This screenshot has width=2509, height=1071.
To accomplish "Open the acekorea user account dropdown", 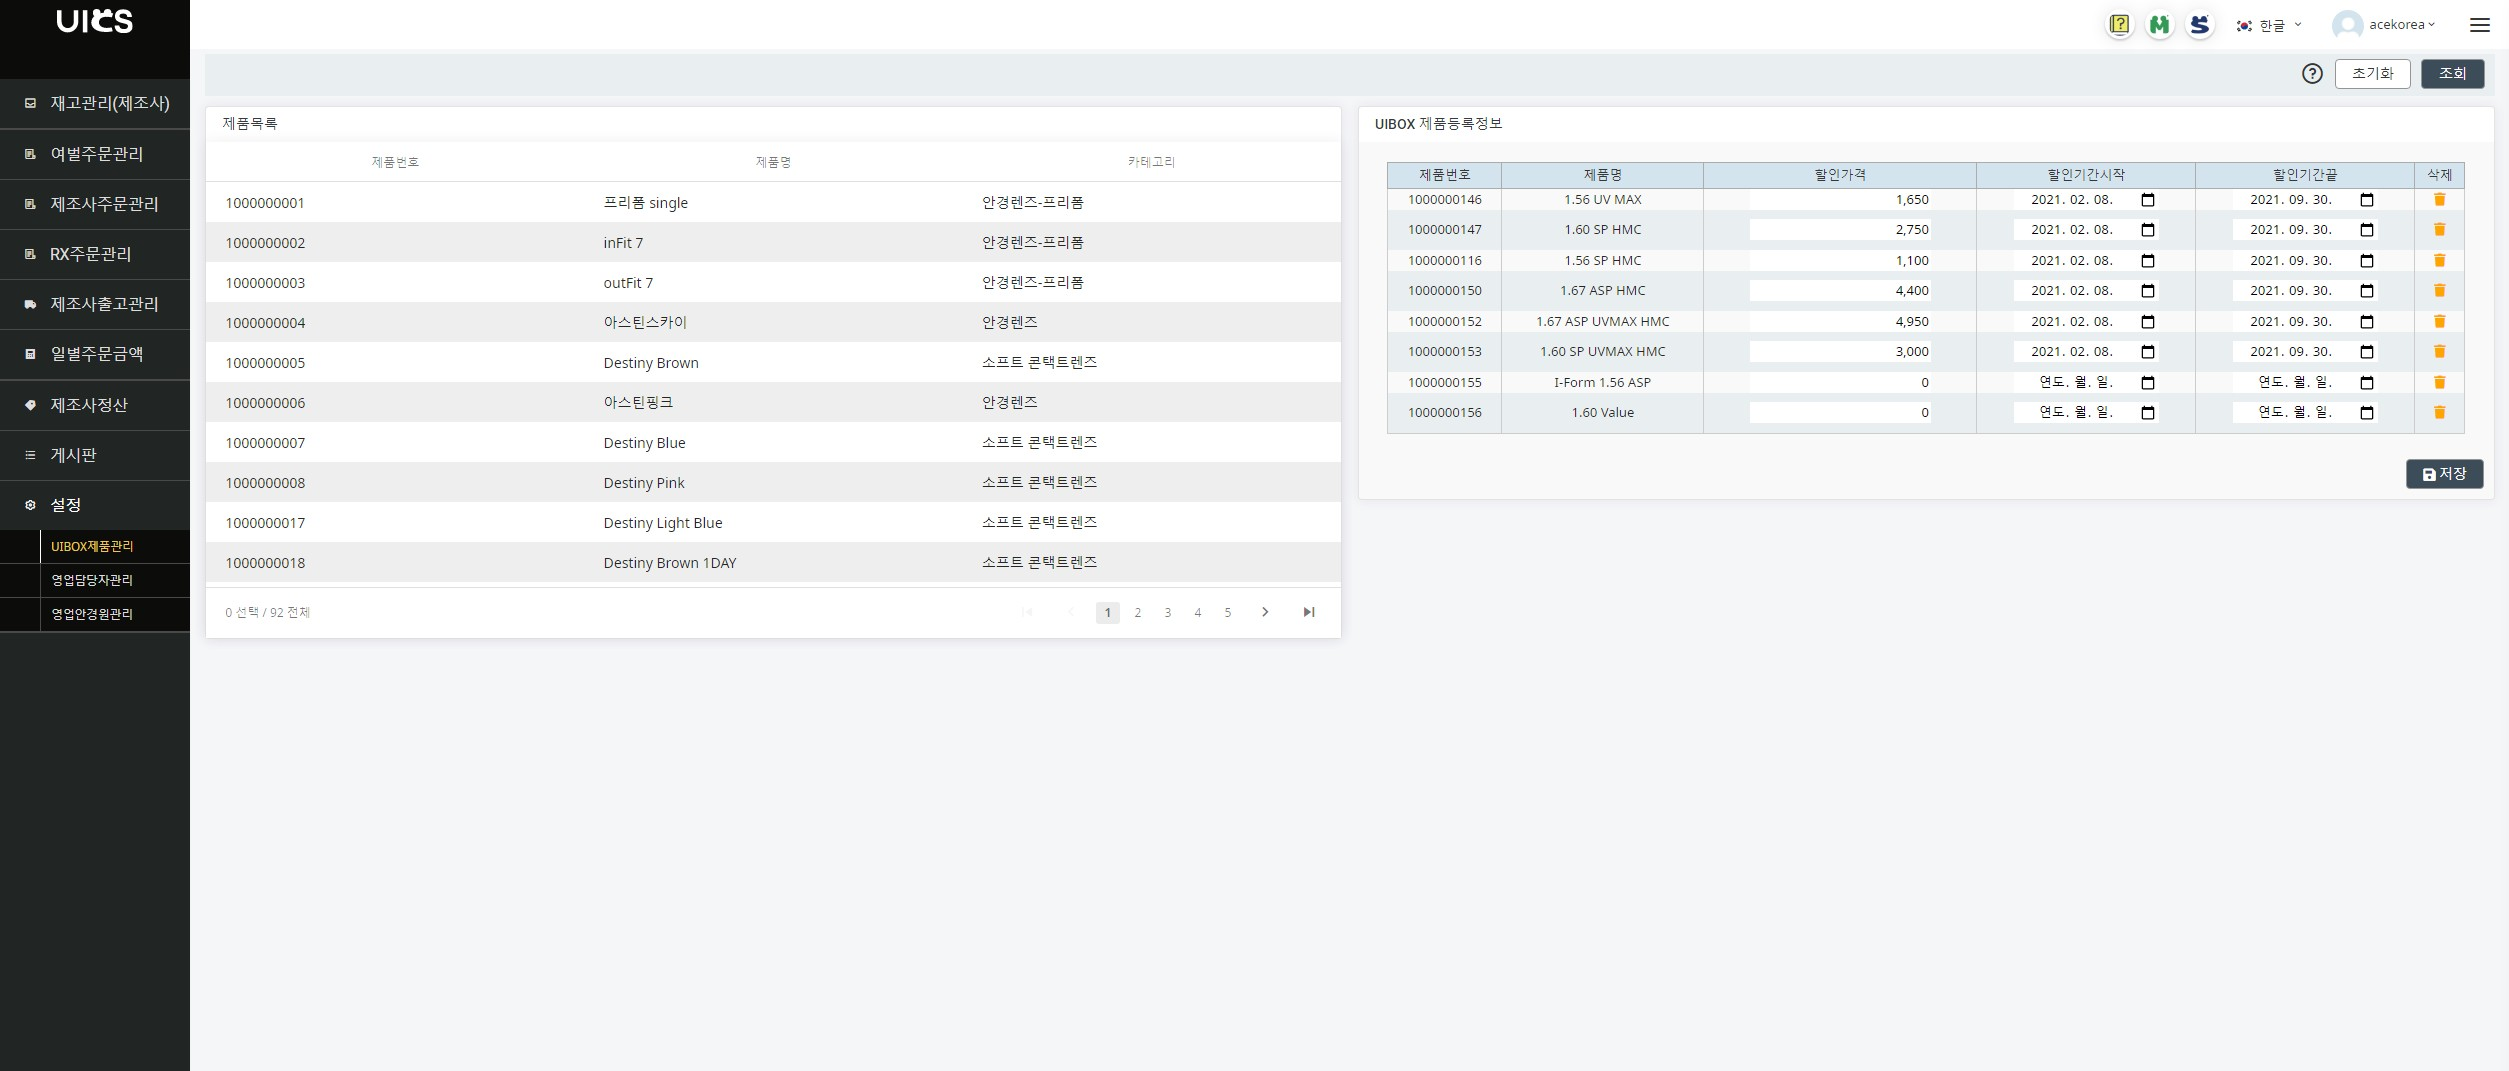I will pyautogui.click(x=2385, y=25).
